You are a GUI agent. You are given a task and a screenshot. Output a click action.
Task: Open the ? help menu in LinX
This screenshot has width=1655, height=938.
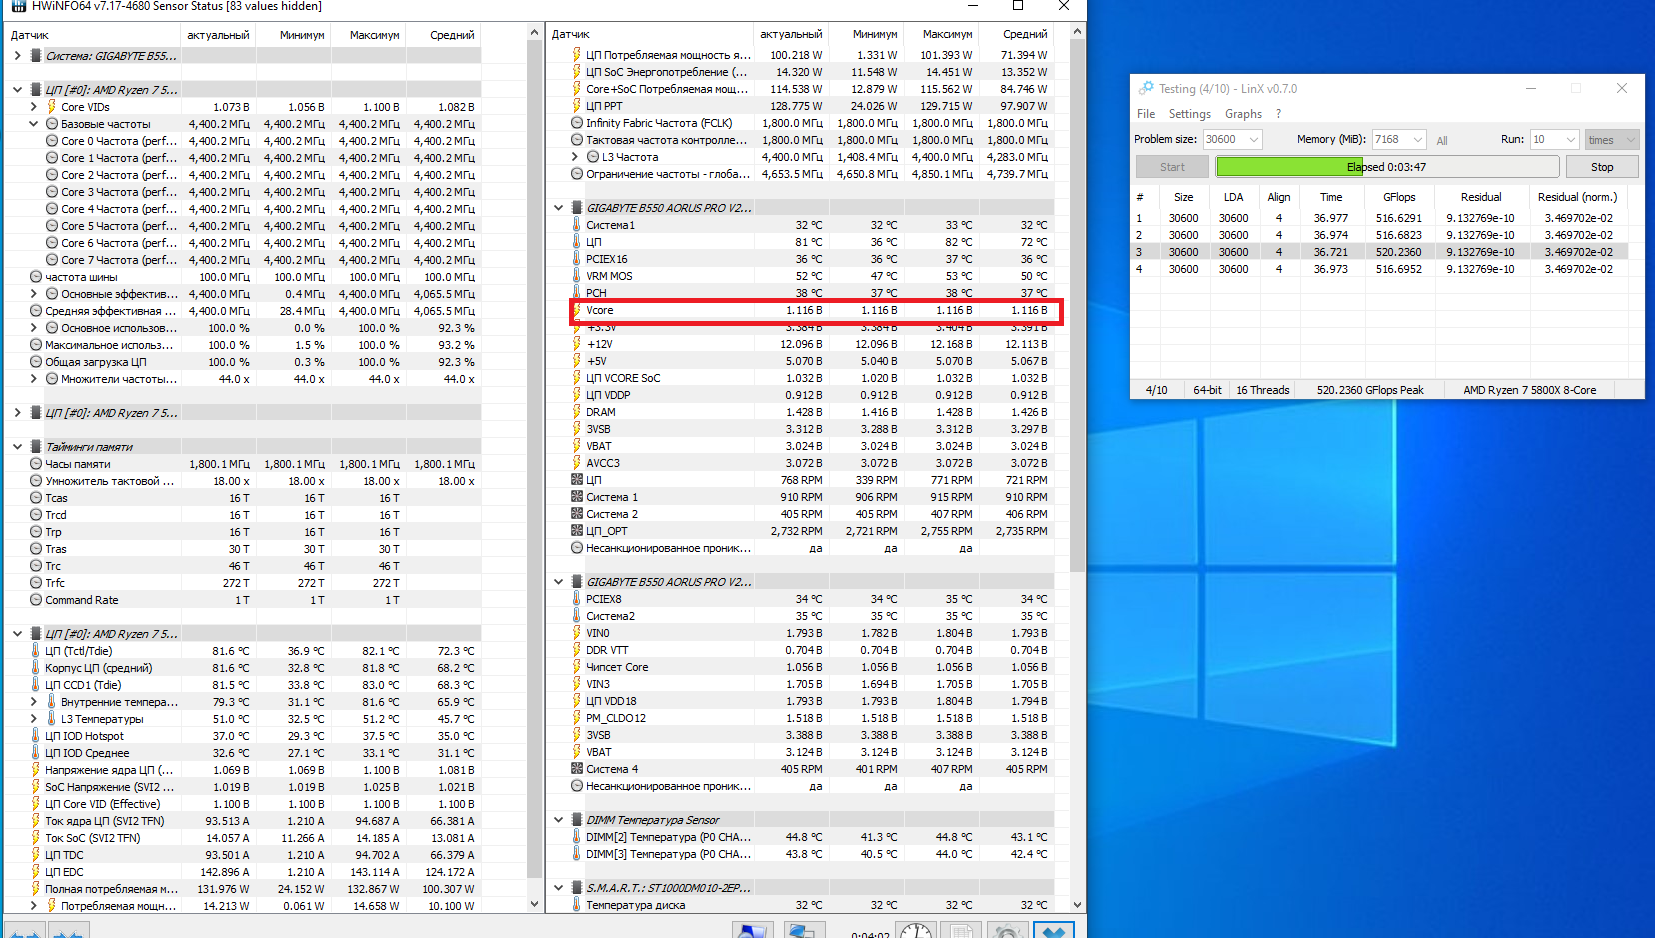click(x=1278, y=114)
